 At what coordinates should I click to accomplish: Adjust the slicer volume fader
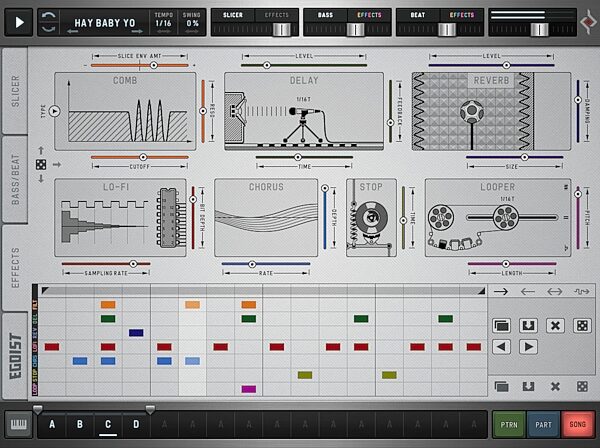click(x=282, y=29)
